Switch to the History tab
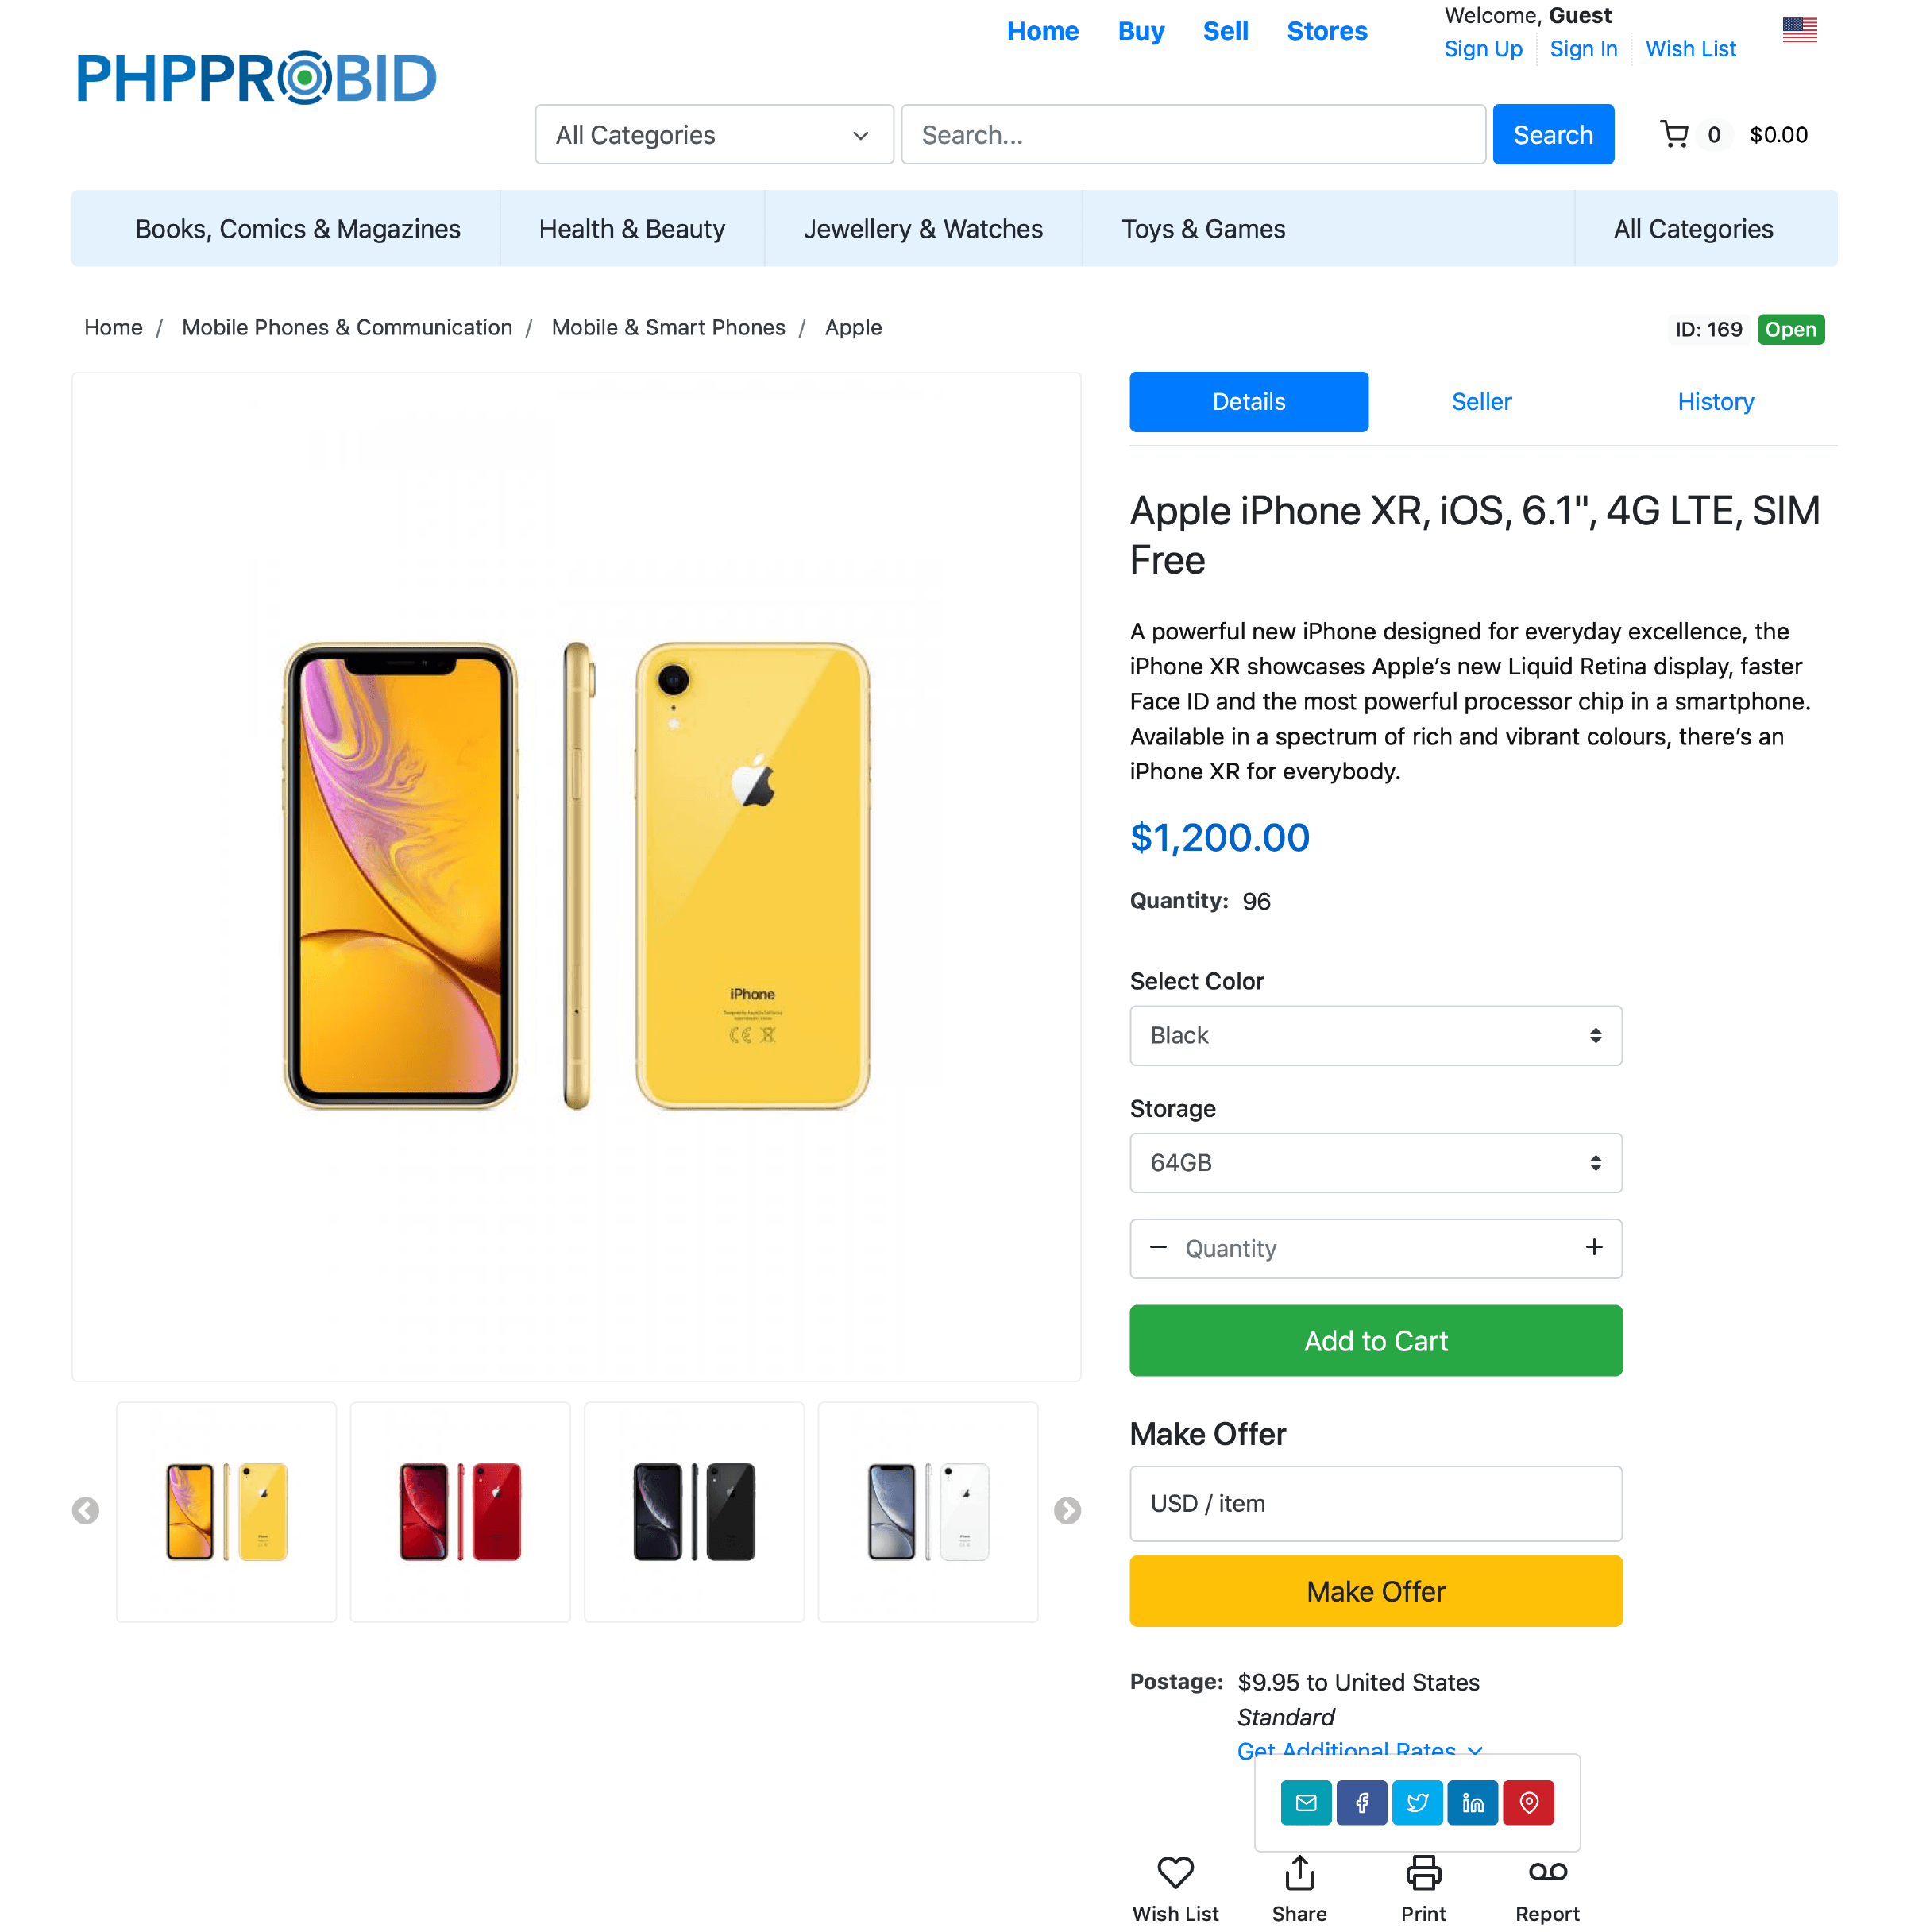Screen dimensions: 1907x1932 (x=1715, y=401)
